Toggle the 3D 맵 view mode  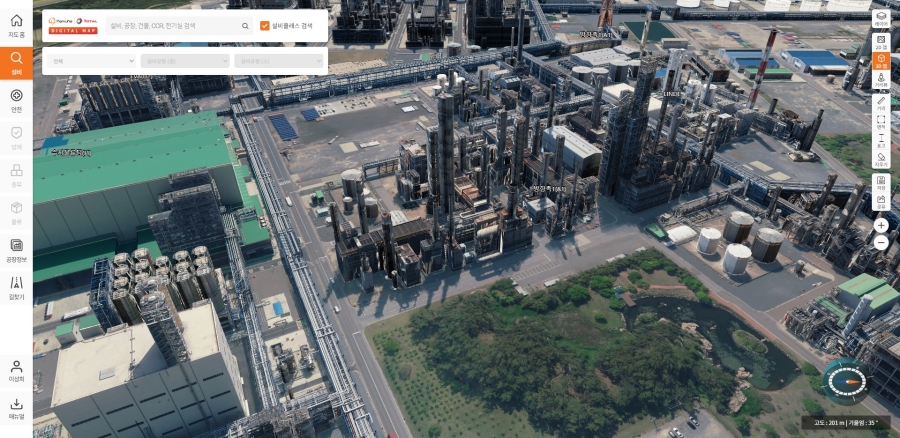point(881,60)
